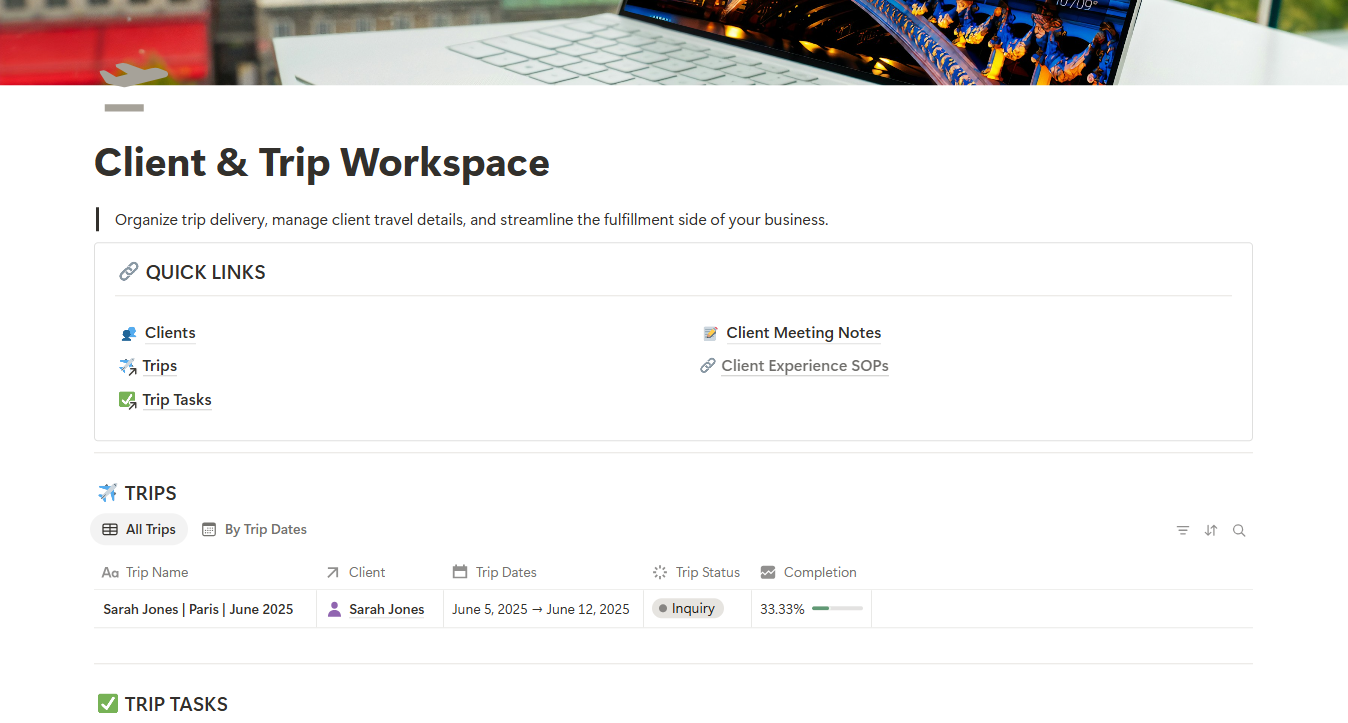Screen dimensions: 1348x723
Task: Open the Client Experience SOPs link
Action: click(x=805, y=366)
